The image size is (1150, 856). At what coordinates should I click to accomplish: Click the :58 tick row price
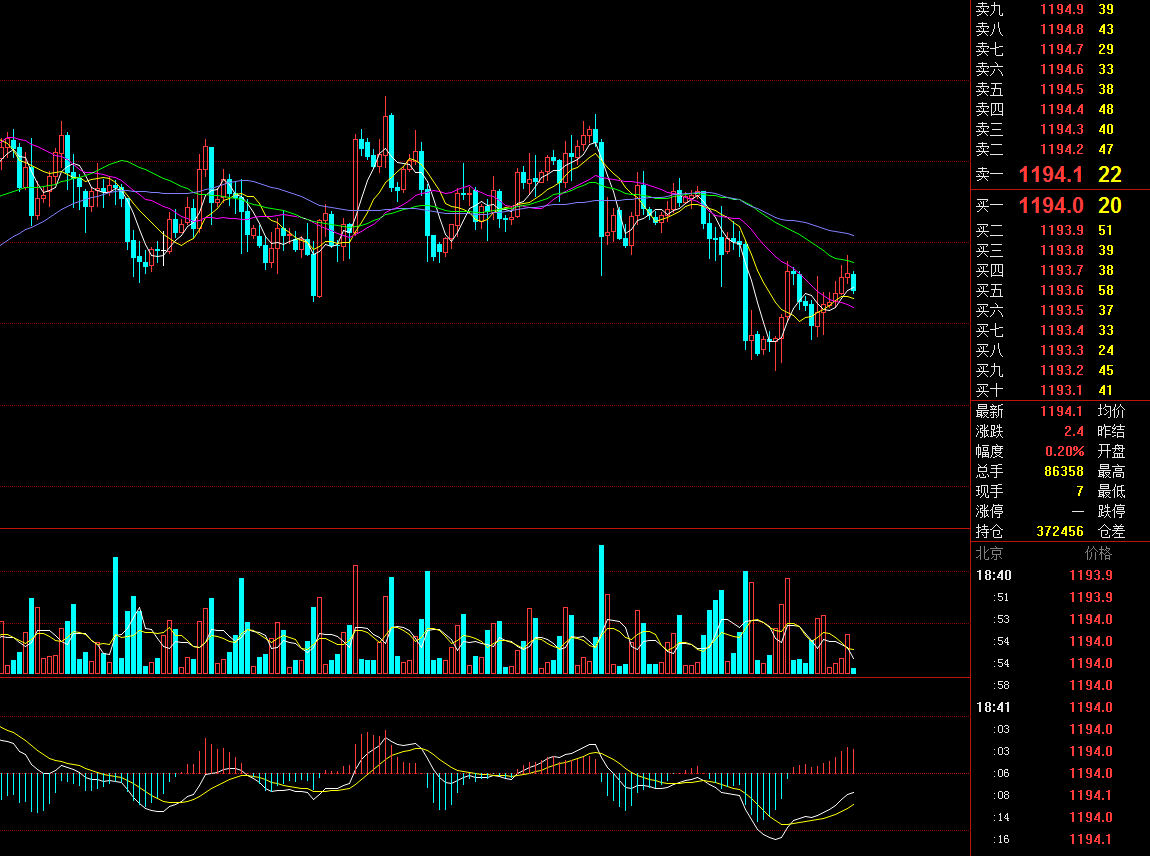click(x=1091, y=685)
